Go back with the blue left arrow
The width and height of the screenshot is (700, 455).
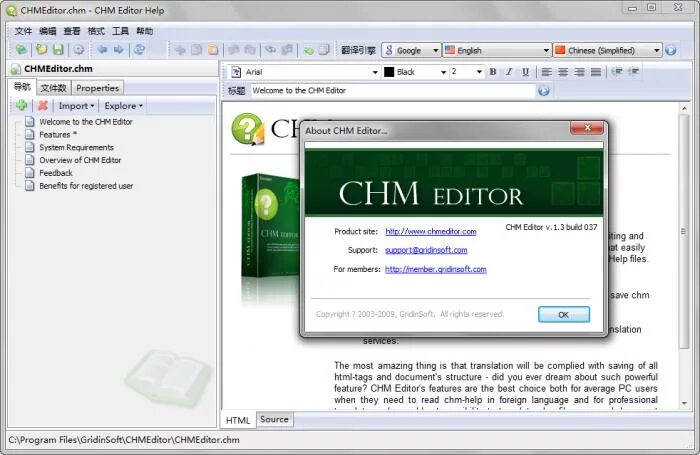(102, 50)
